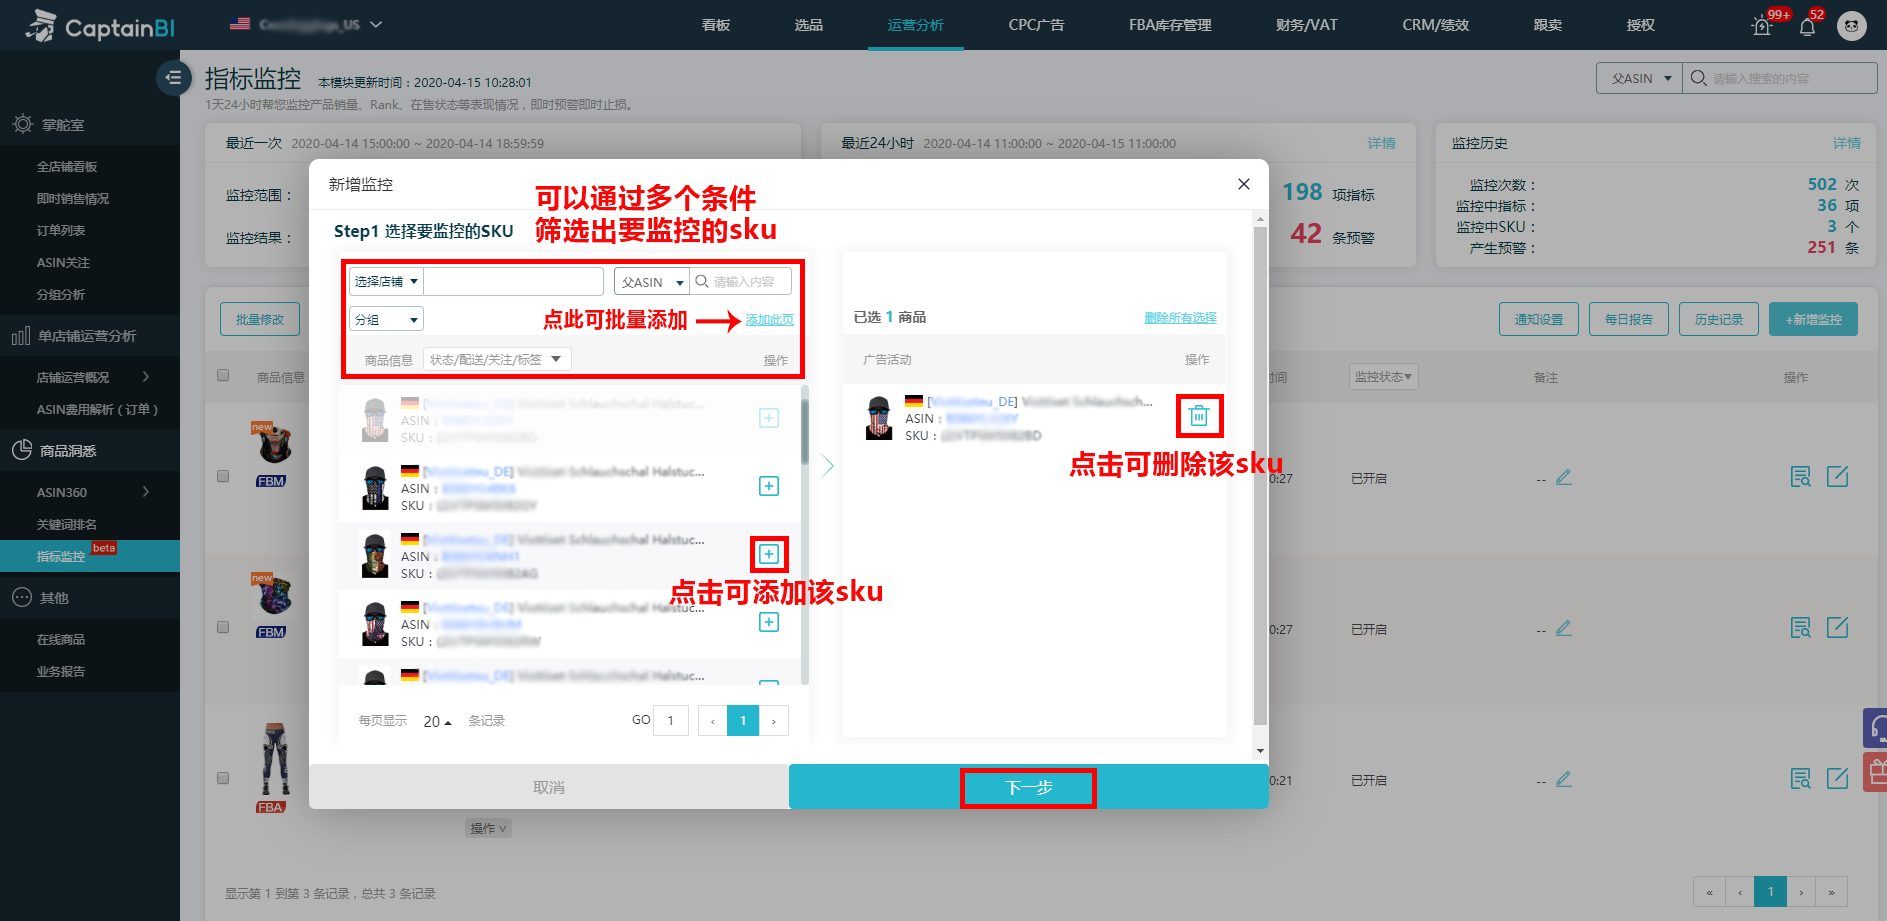Image resolution: width=1887 pixels, height=921 pixels.
Task: Open the 看板 top menu
Action: [x=716, y=25]
